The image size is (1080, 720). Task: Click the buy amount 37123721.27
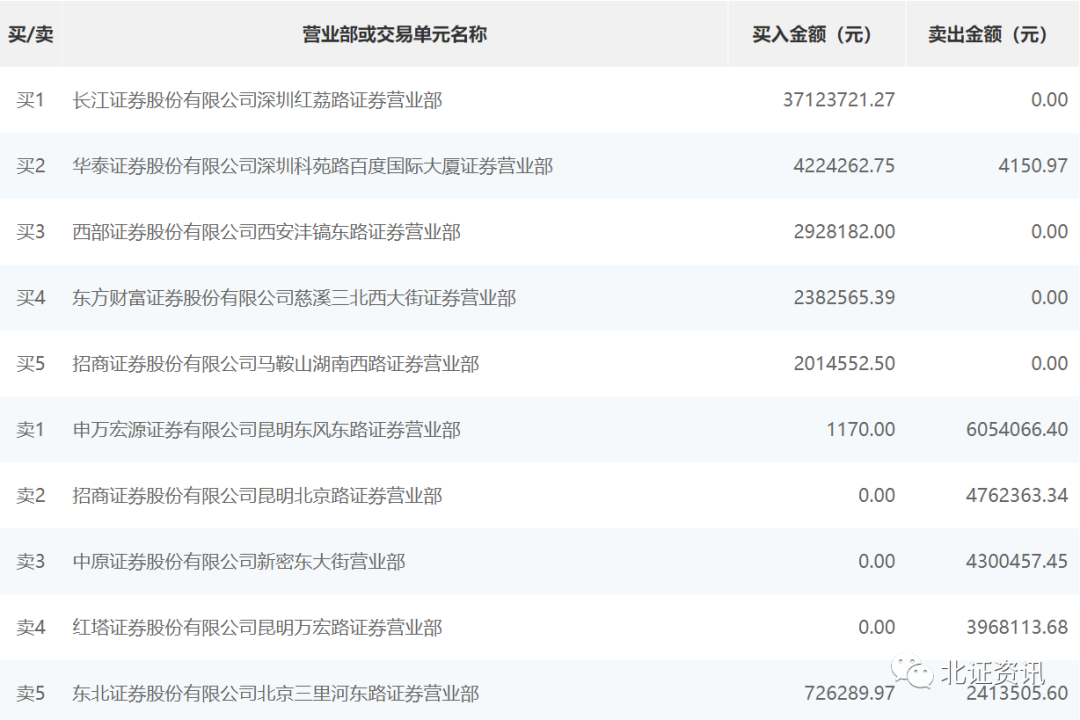pos(838,100)
